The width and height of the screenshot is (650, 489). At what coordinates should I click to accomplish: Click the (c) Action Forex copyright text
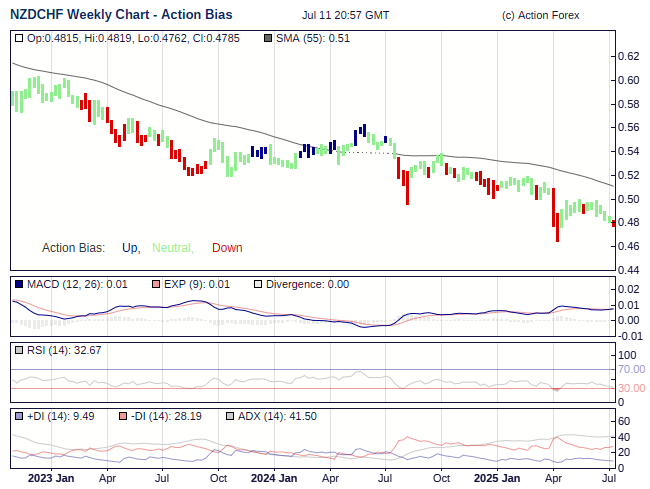click(x=548, y=16)
